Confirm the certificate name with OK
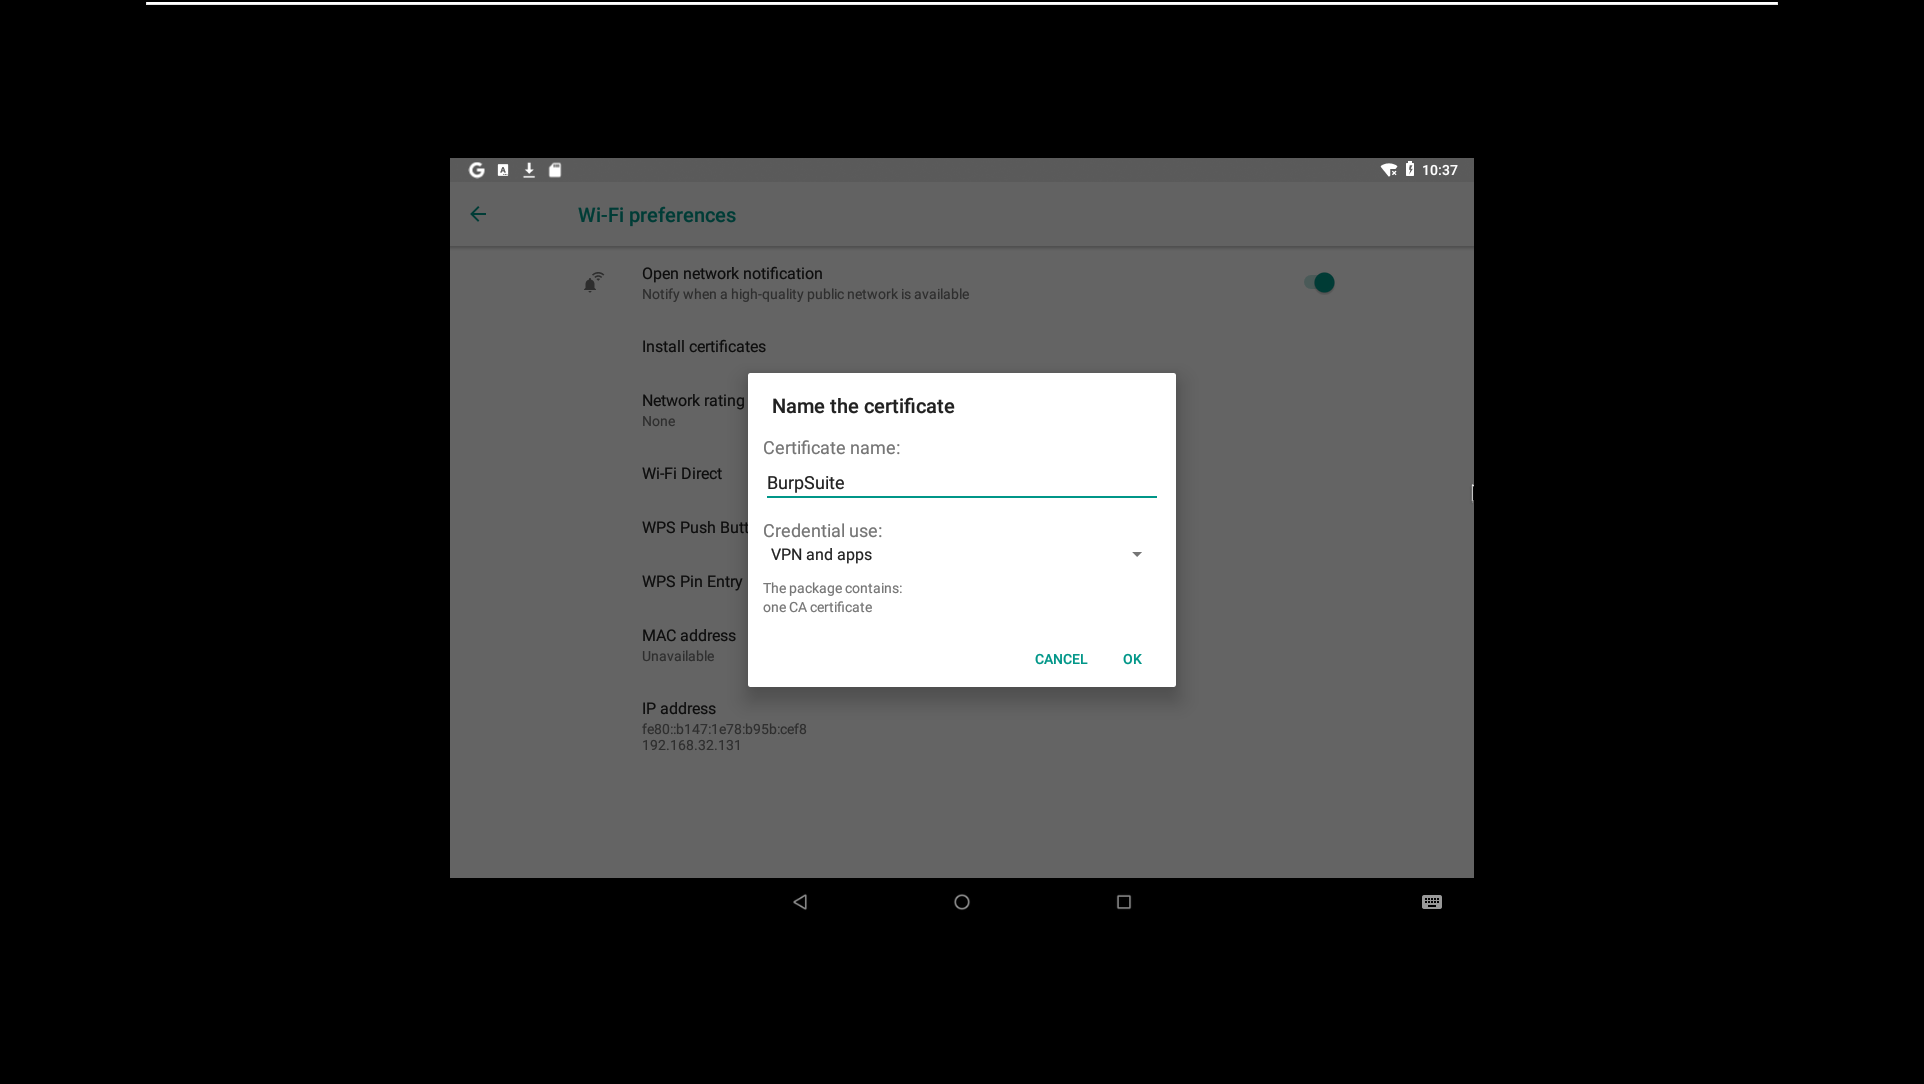The image size is (1924, 1084). pyautogui.click(x=1132, y=659)
